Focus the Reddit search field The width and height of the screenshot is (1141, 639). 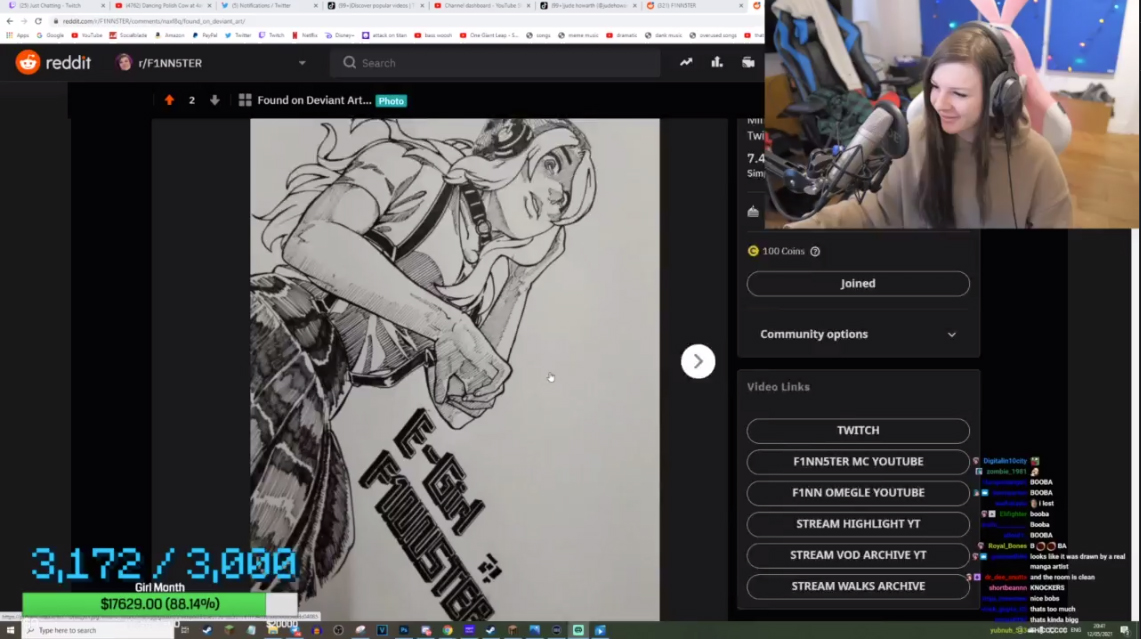[x=496, y=63]
